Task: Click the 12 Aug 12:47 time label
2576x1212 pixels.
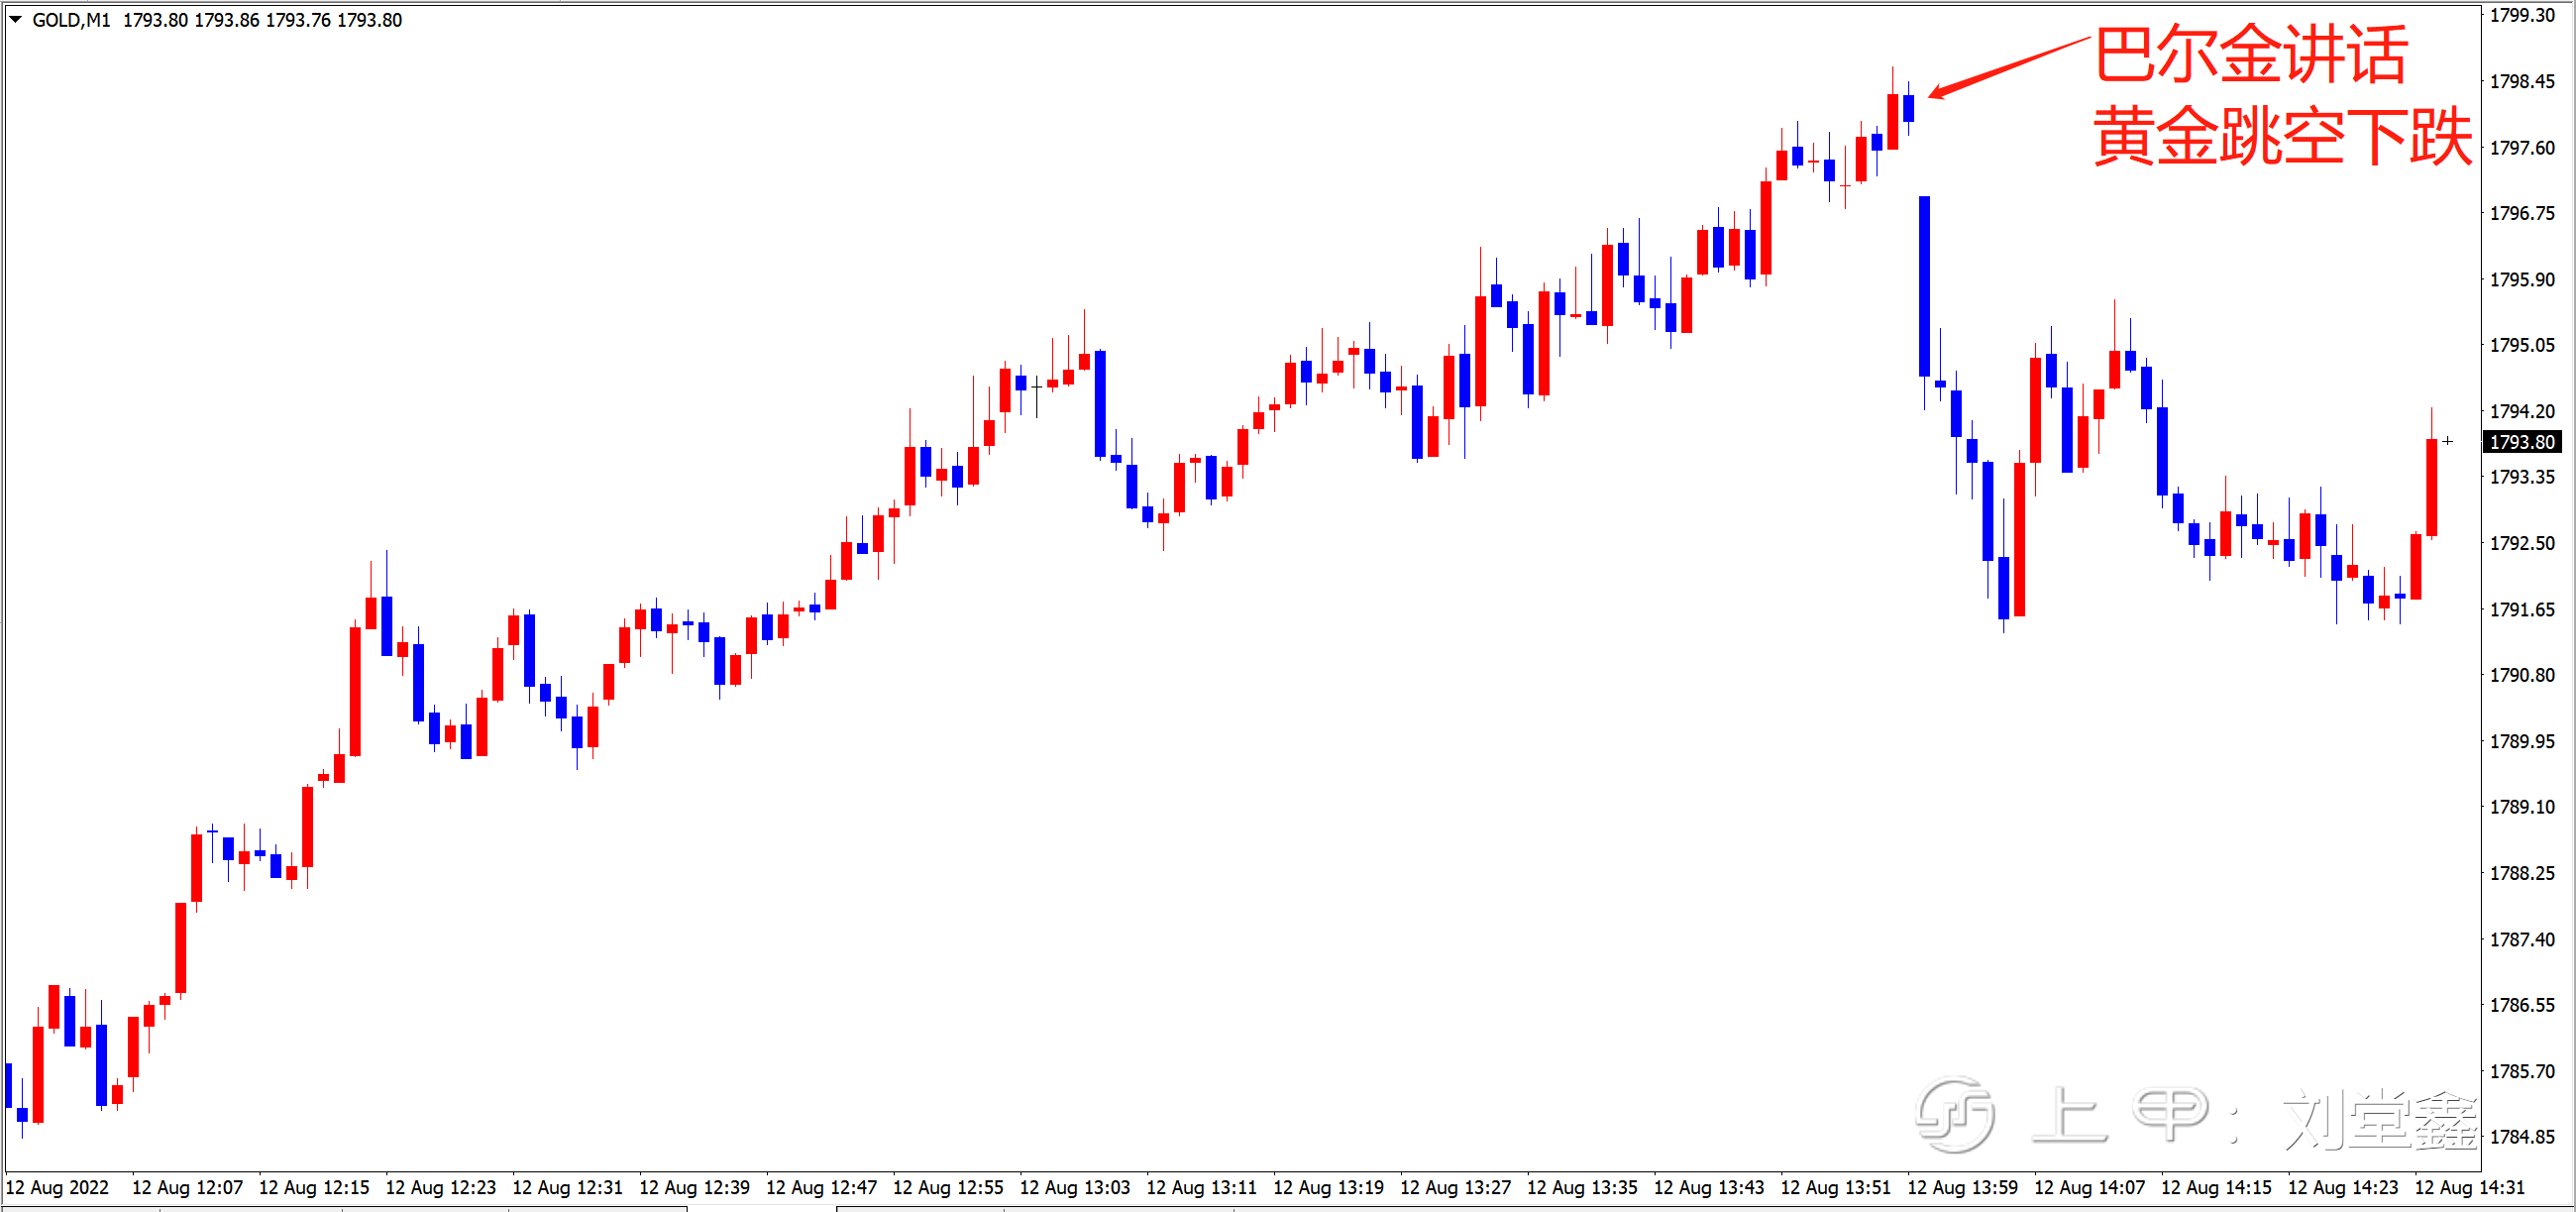Action: [x=821, y=1188]
